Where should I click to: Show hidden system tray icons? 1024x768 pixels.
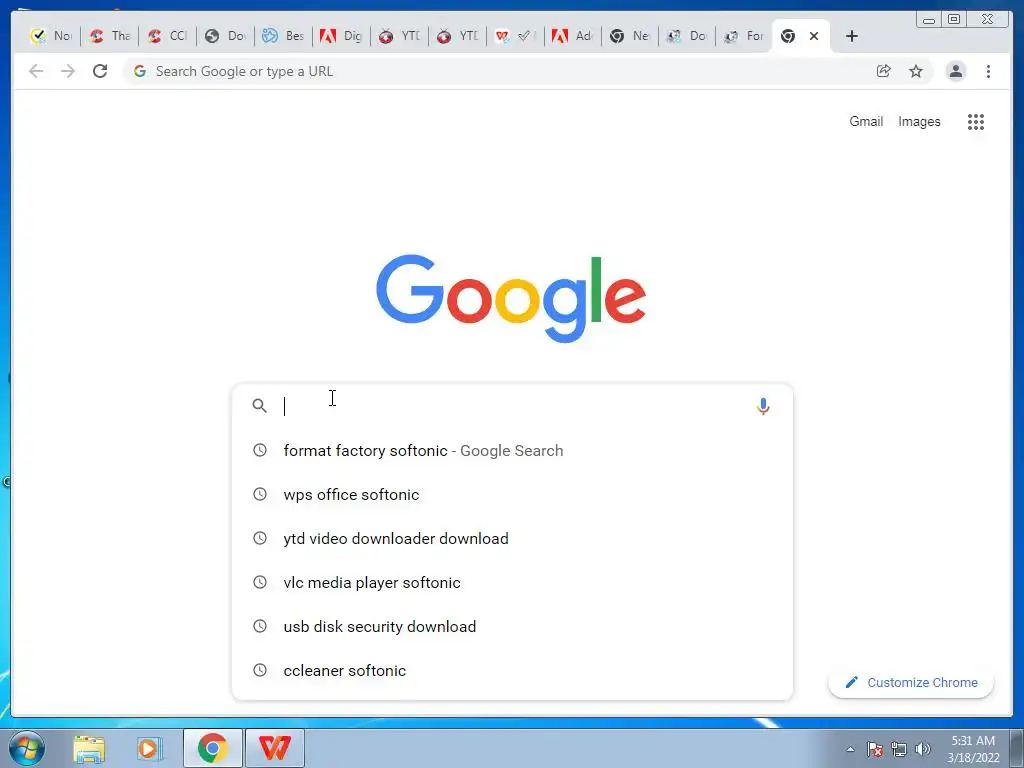pos(850,749)
